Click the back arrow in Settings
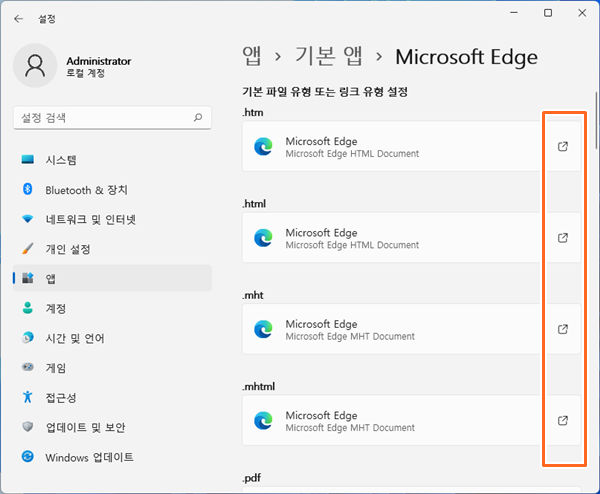 [18, 19]
